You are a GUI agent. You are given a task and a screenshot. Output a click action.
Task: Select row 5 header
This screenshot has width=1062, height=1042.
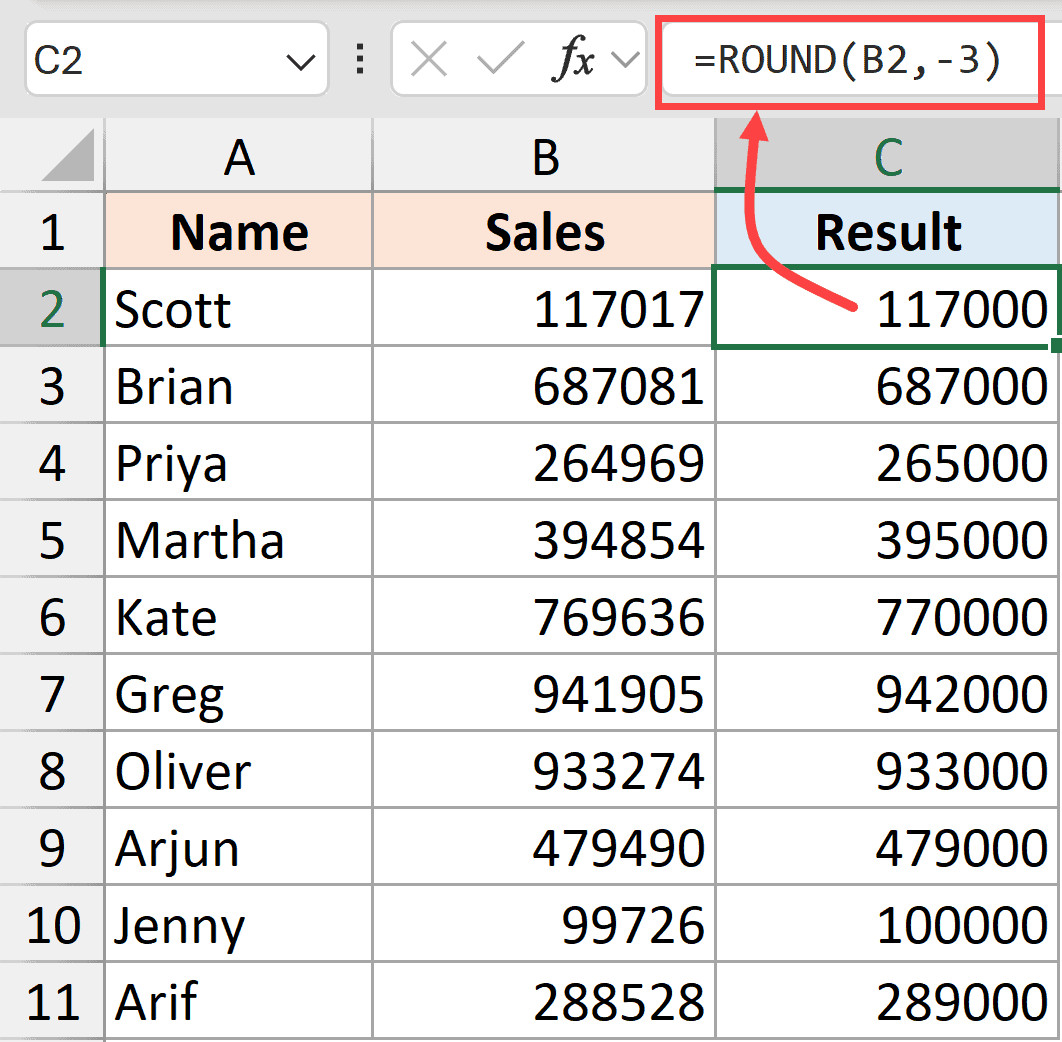point(52,541)
